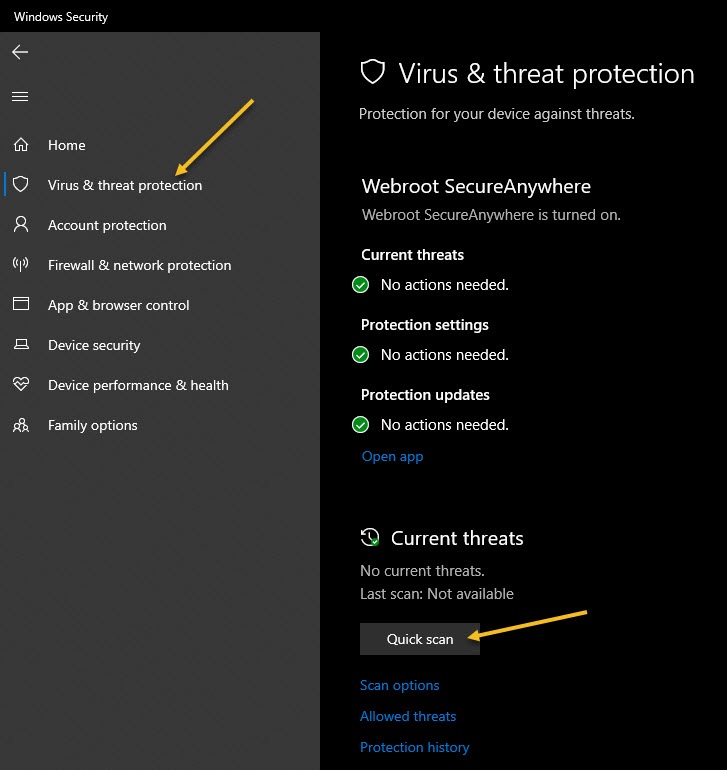Screen dimensions: 727x770
Task: Click the Device security laptop icon
Action: pos(20,345)
